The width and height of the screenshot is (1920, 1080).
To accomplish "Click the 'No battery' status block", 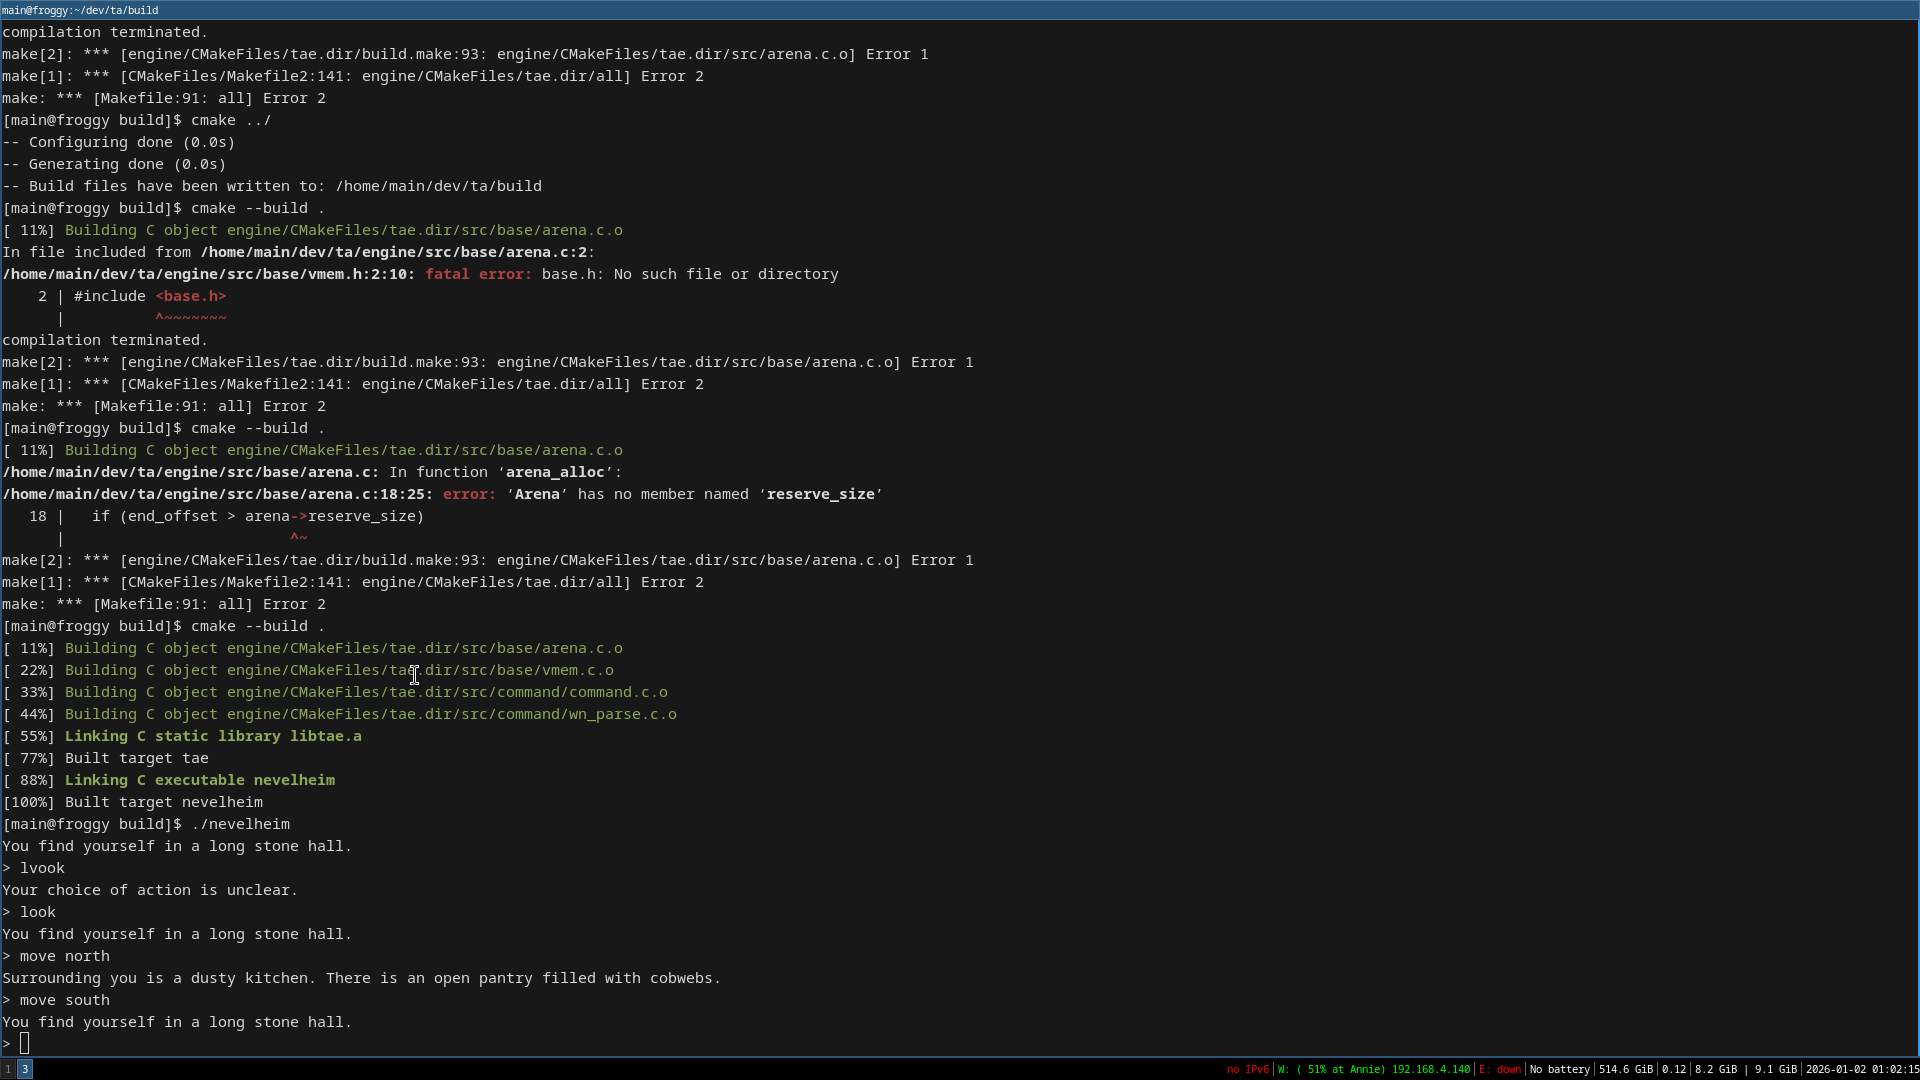I will tap(1559, 1069).
